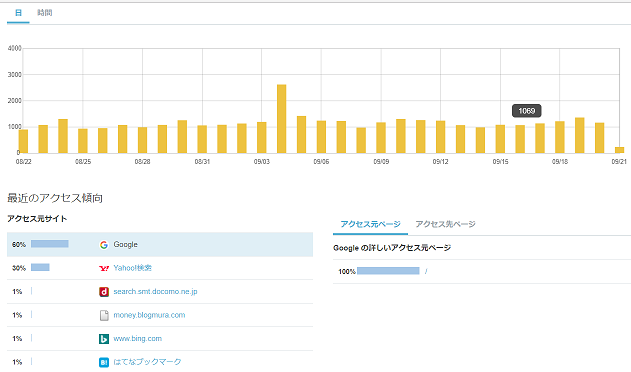Open the money.blogmura.com link
This screenshot has width=631, height=372.
[x=149, y=315]
